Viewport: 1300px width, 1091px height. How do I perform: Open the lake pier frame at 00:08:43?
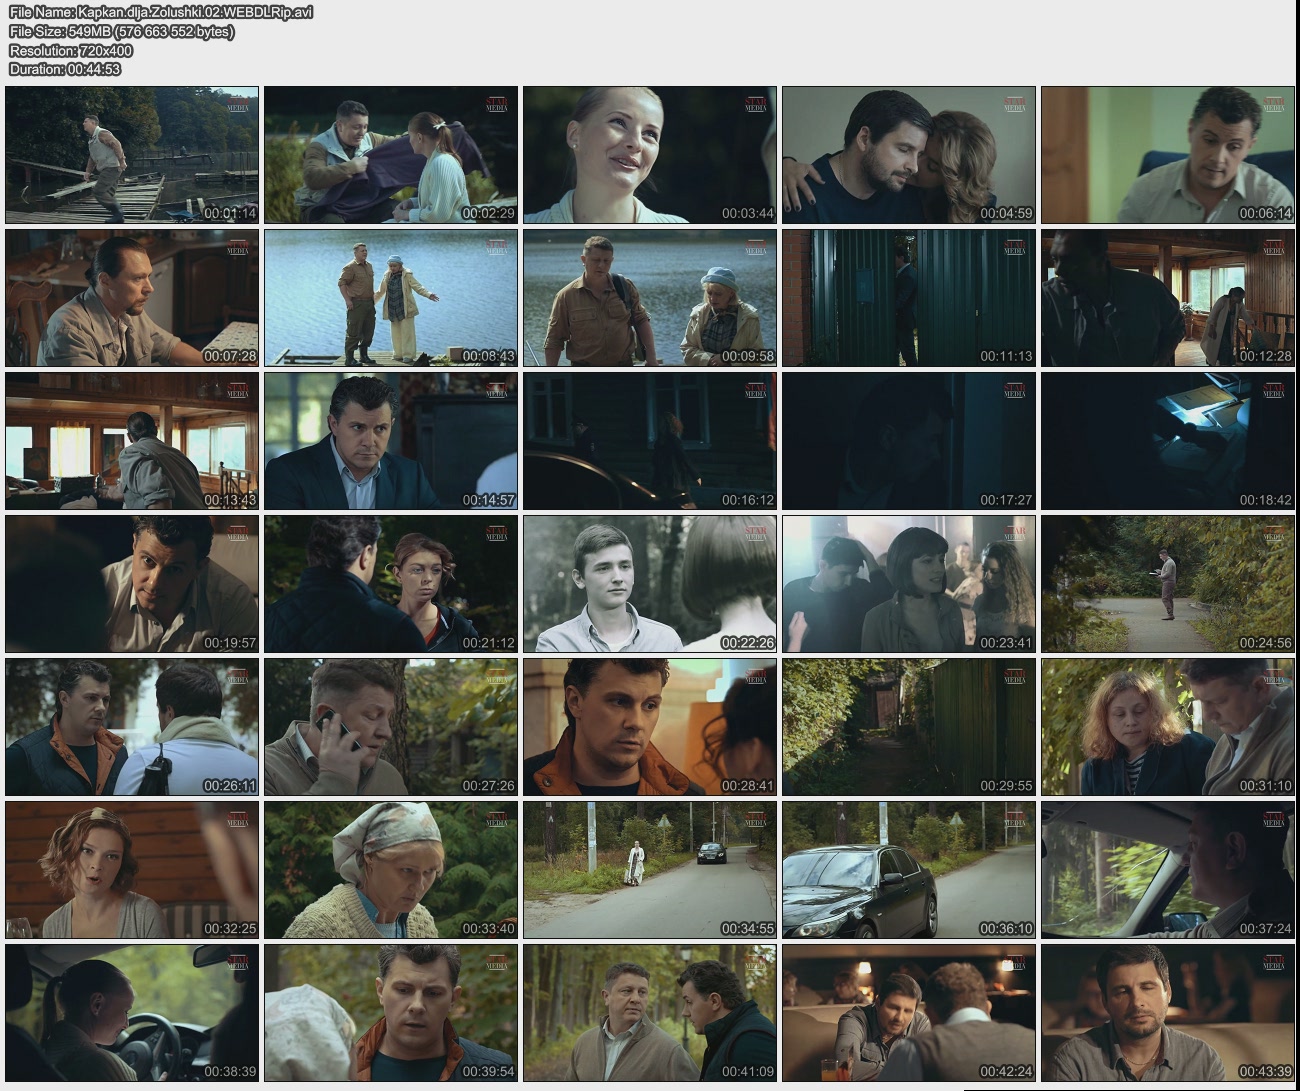pyautogui.click(x=391, y=298)
